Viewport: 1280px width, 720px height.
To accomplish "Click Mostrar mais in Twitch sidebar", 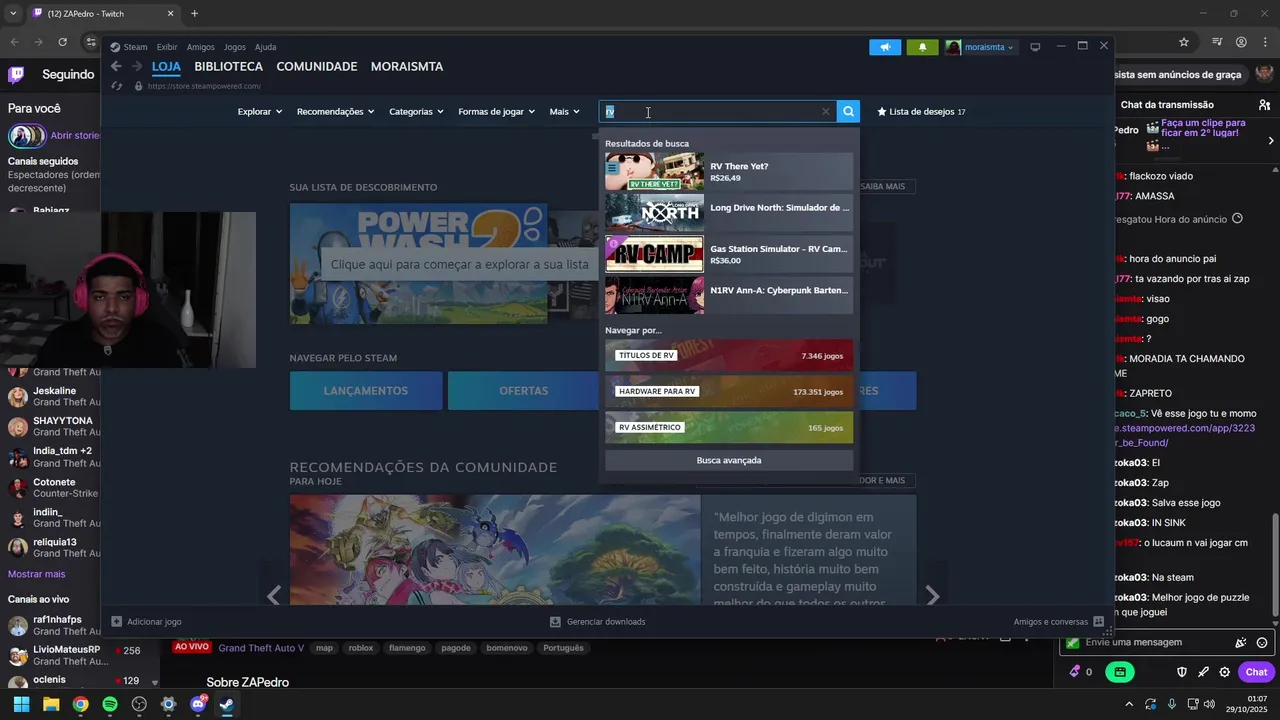I will click(37, 574).
